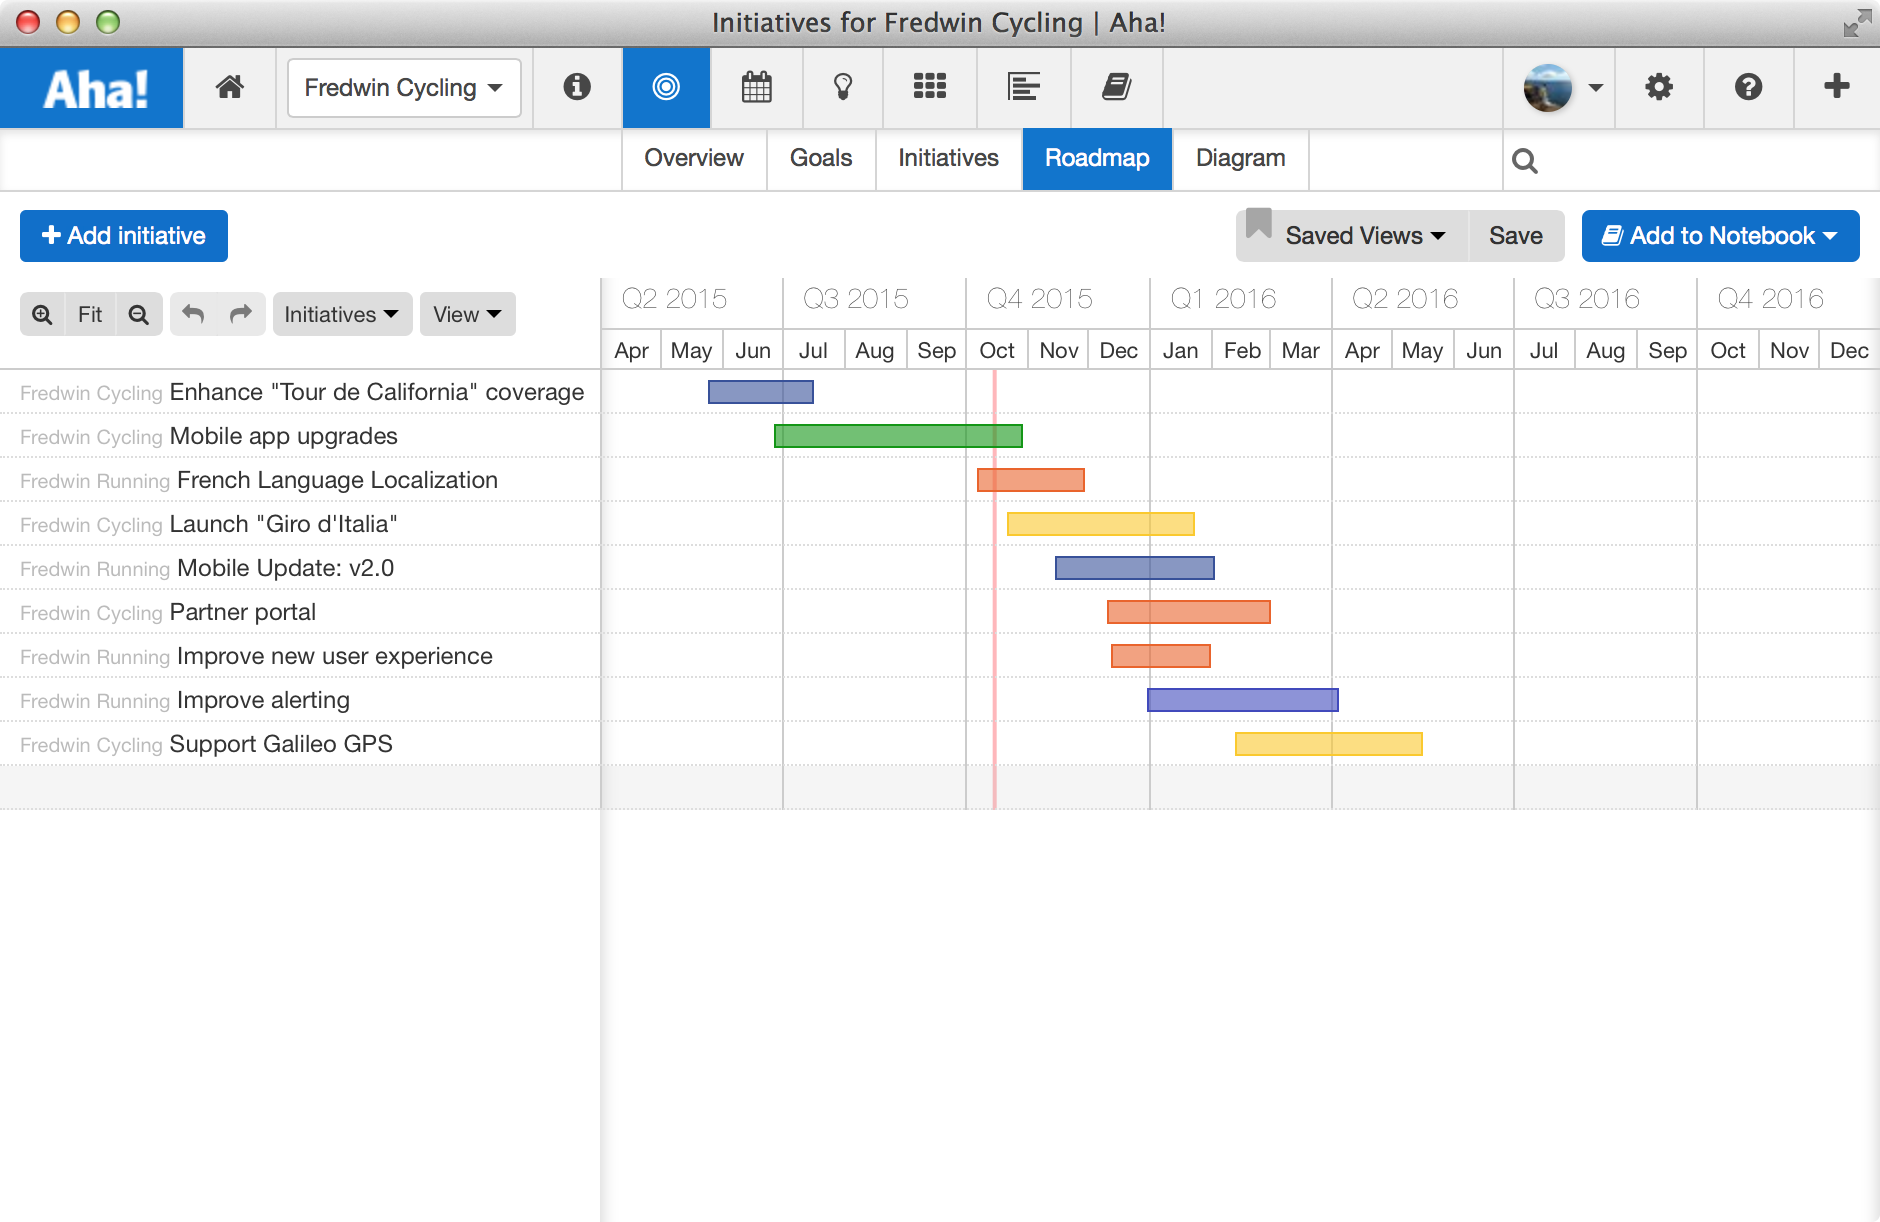The width and height of the screenshot is (1880, 1222).
Task: Open the features grid icon
Action: pyautogui.click(x=930, y=88)
